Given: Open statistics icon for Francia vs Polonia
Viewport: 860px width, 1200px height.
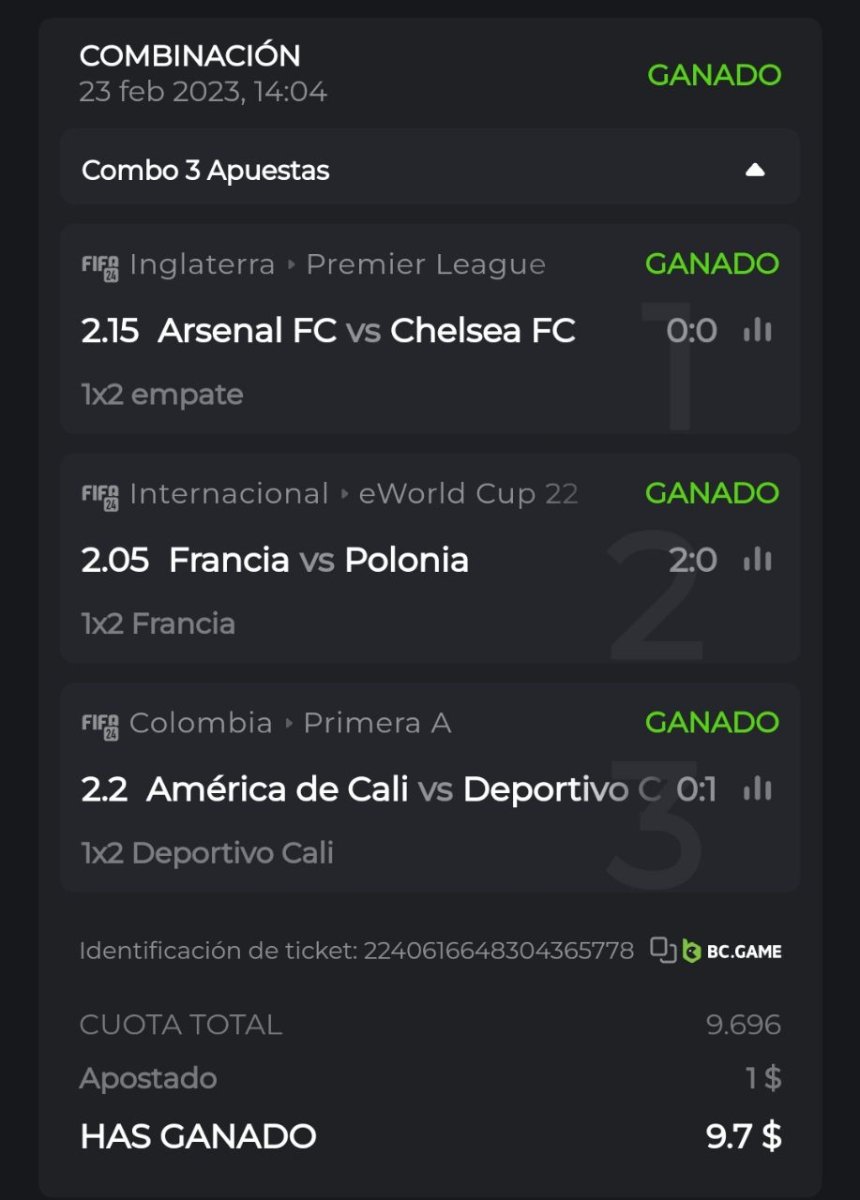Looking at the screenshot, I should pos(757,560).
